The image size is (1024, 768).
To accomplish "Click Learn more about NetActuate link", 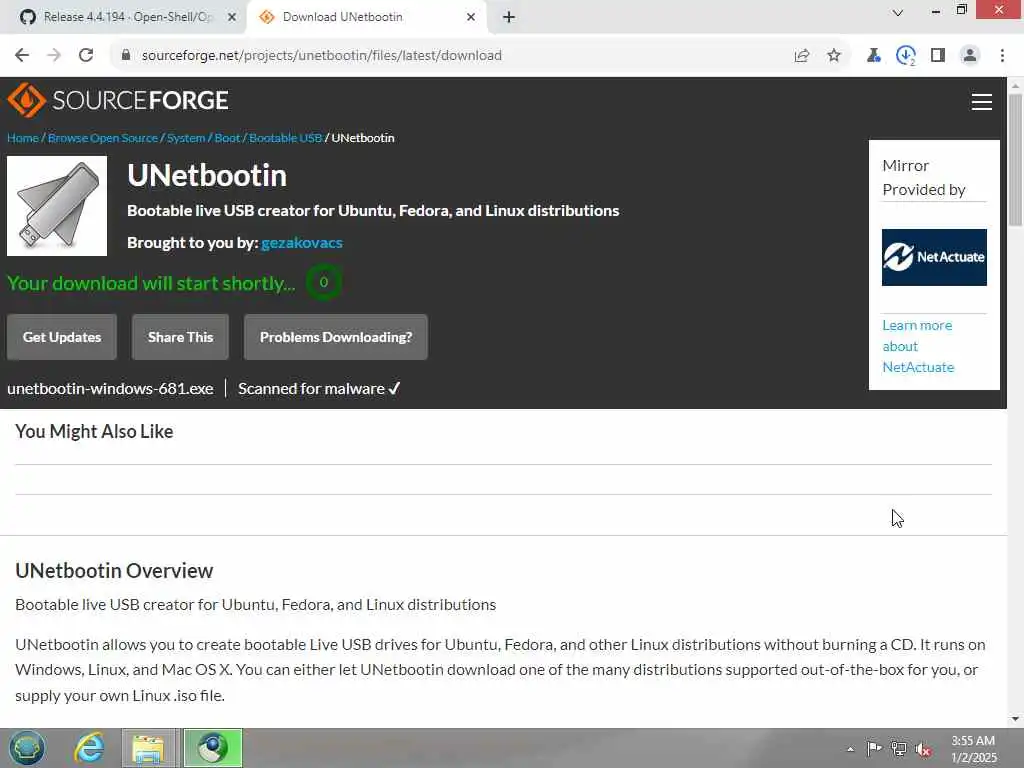I will [x=918, y=346].
